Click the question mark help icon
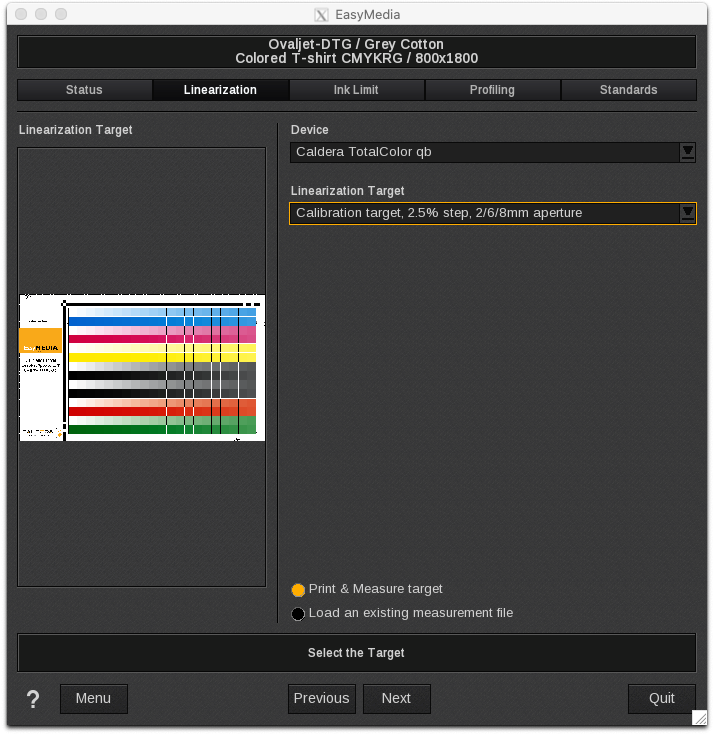Screen dimensions: 714x734 coord(33,698)
